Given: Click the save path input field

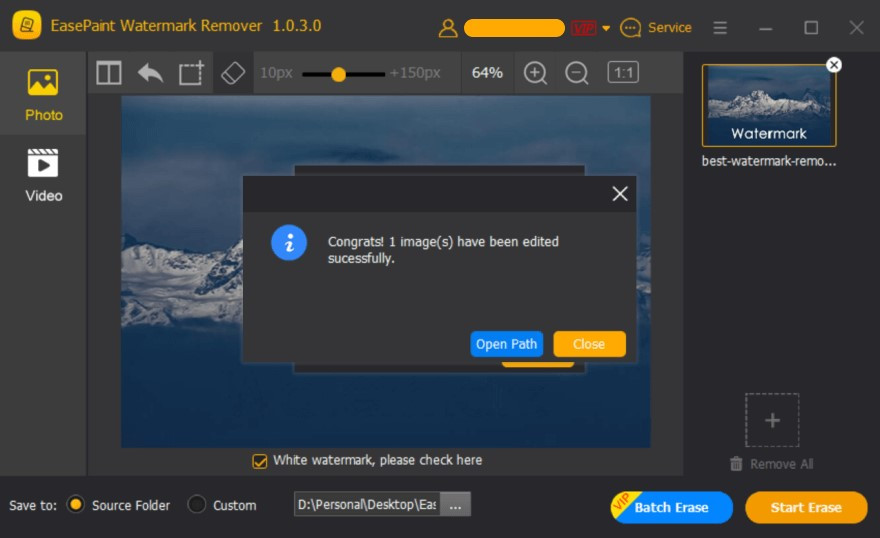Looking at the screenshot, I should click(367, 504).
